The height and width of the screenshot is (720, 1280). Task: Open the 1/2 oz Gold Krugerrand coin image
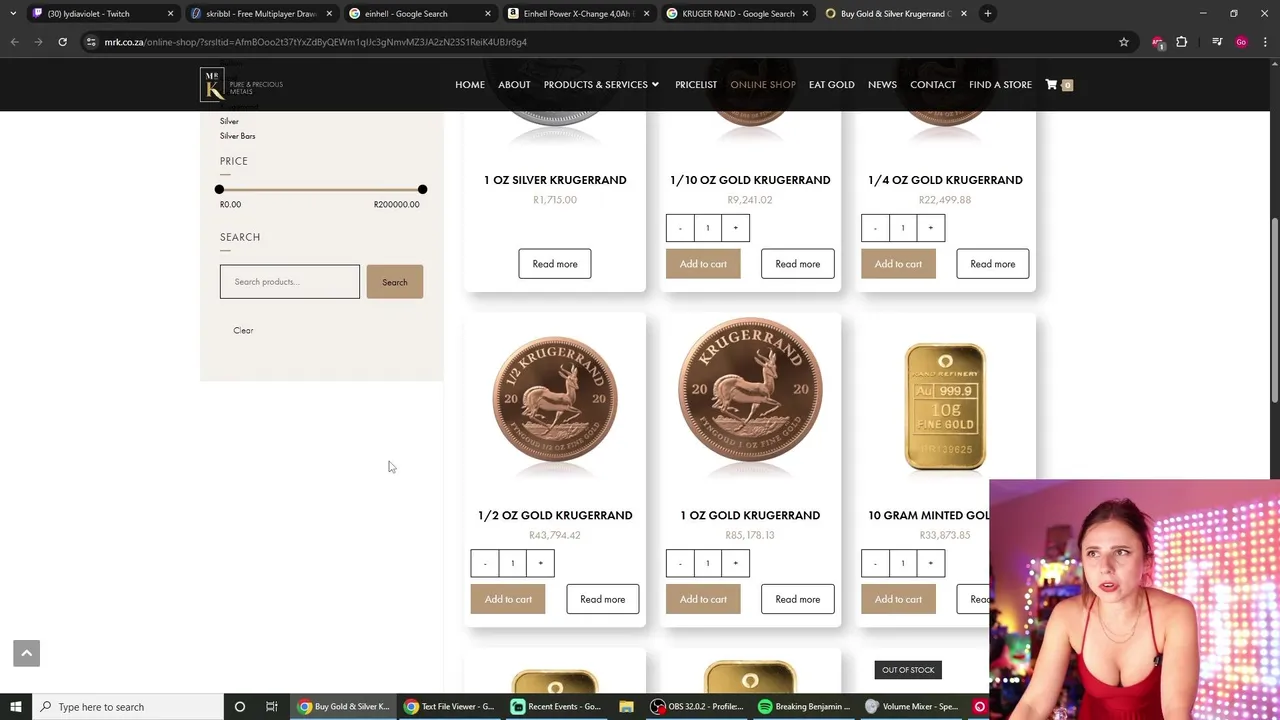pyautogui.click(x=555, y=399)
